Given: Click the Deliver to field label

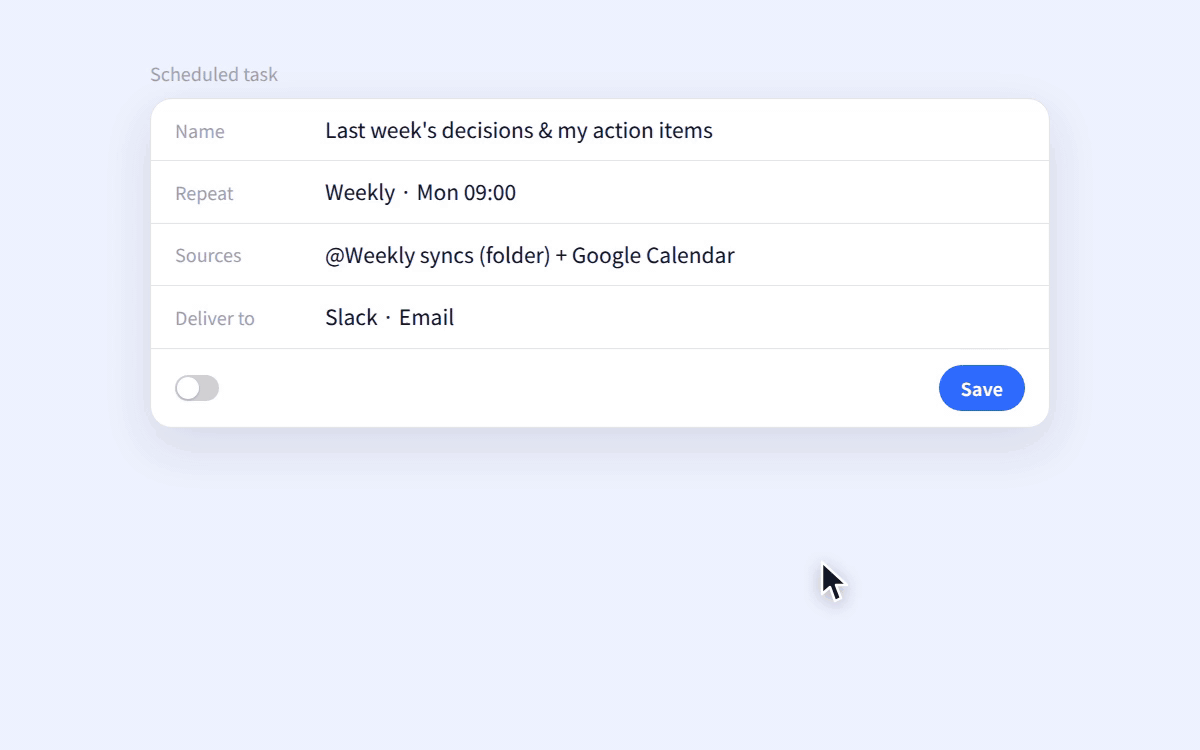Looking at the screenshot, I should (x=215, y=319).
